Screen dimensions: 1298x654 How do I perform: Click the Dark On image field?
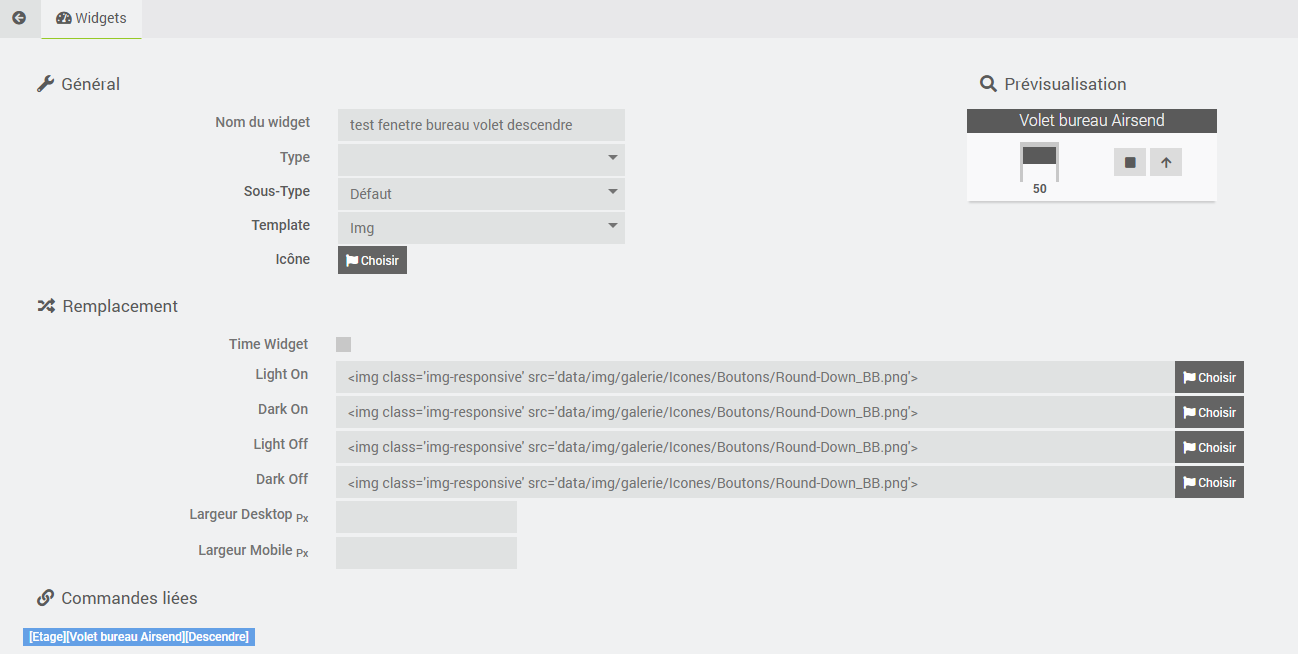pyautogui.click(x=755, y=412)
